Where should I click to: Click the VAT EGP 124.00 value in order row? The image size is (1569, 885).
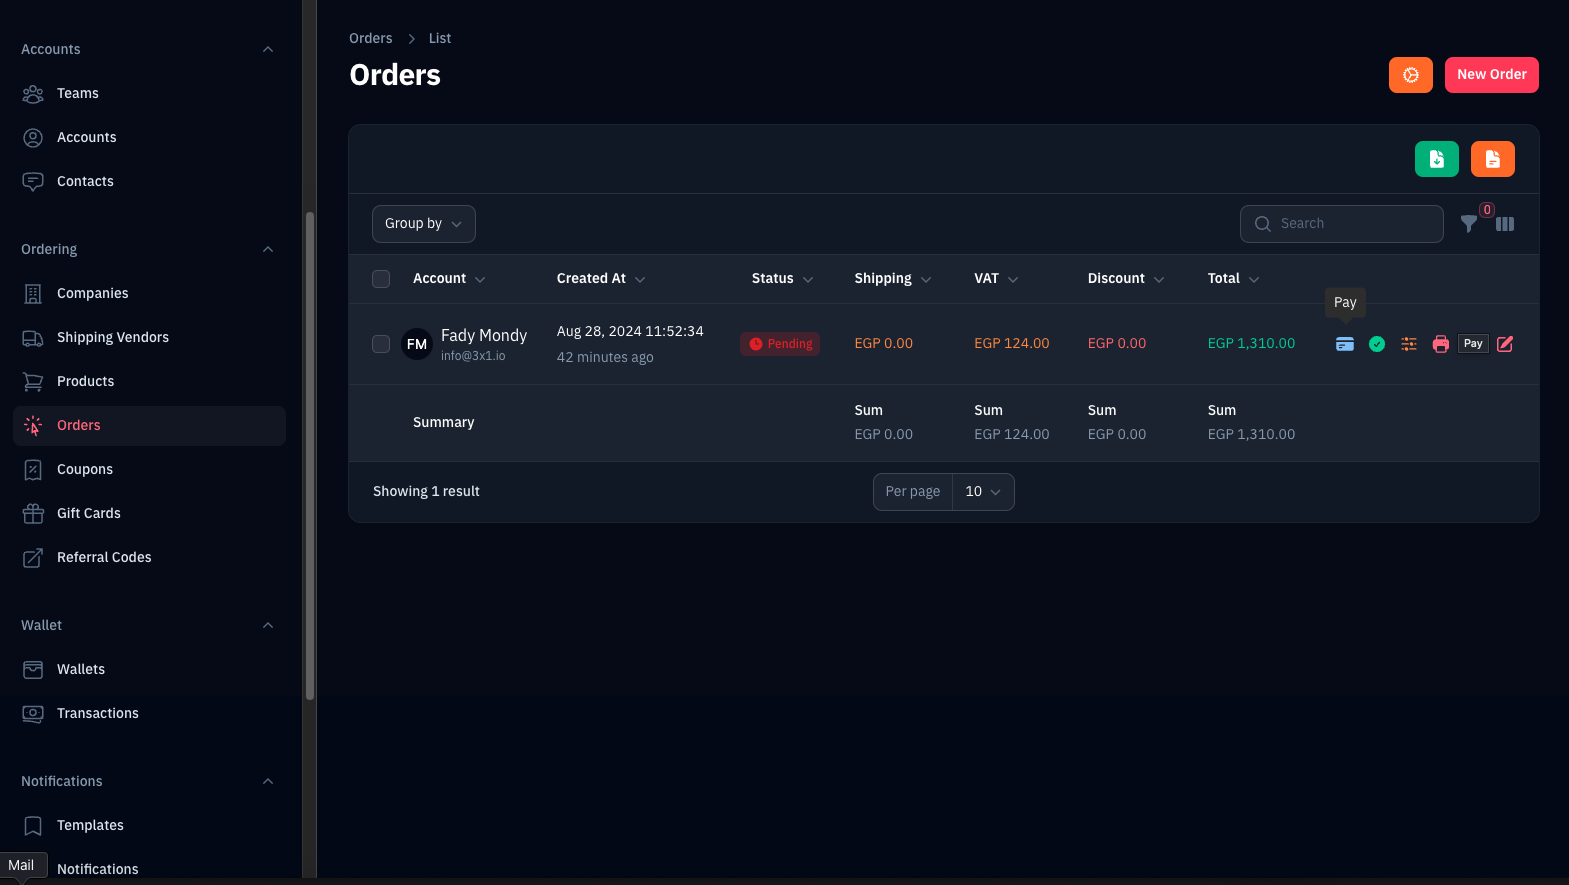pos(1012,343)
